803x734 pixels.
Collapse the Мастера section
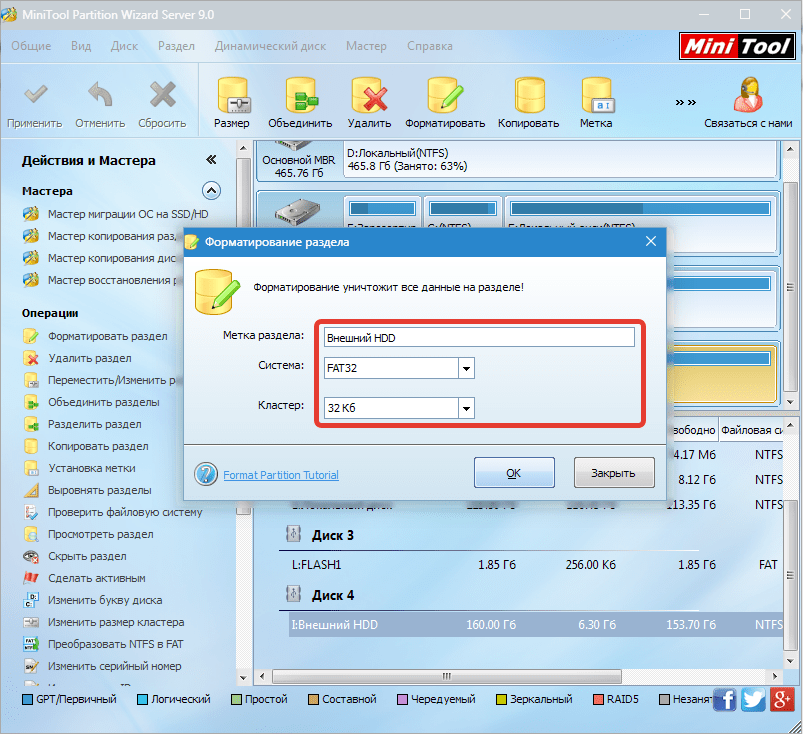[211, 190]
